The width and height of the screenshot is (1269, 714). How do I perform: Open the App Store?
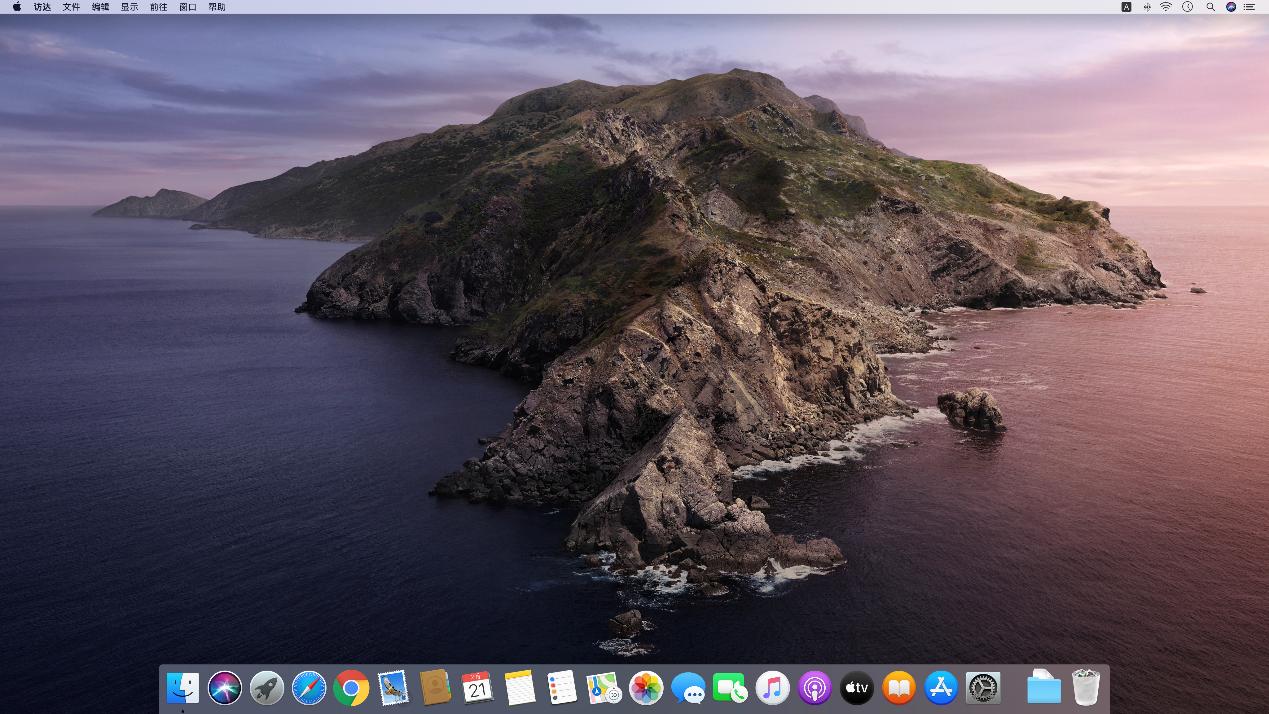pos(939,688)
